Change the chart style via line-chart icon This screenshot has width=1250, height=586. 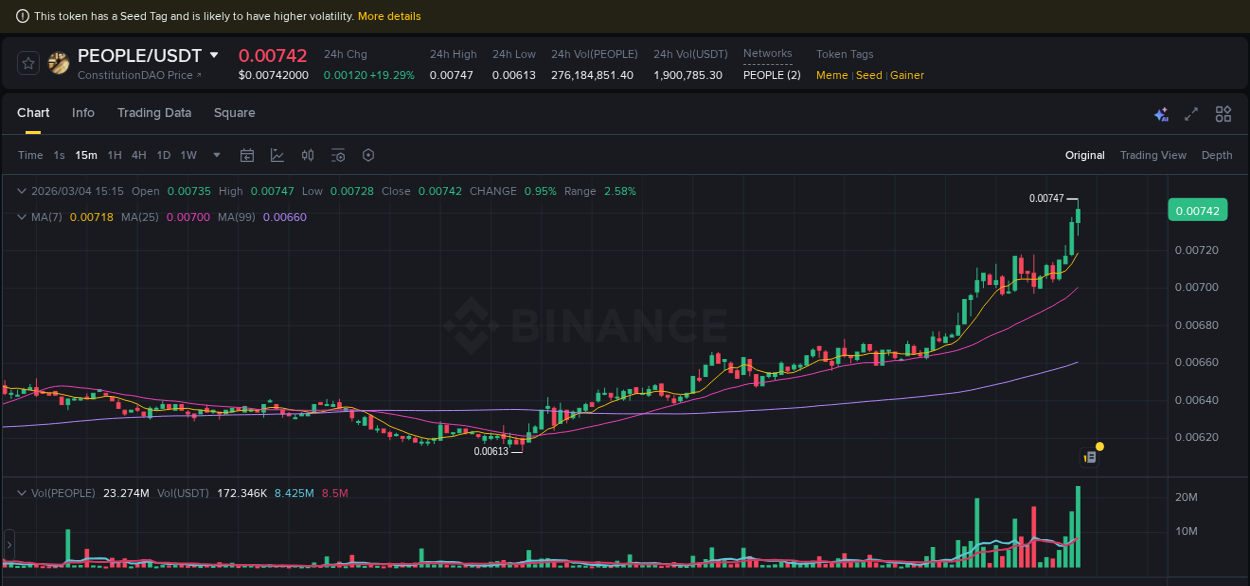[277, 155]
